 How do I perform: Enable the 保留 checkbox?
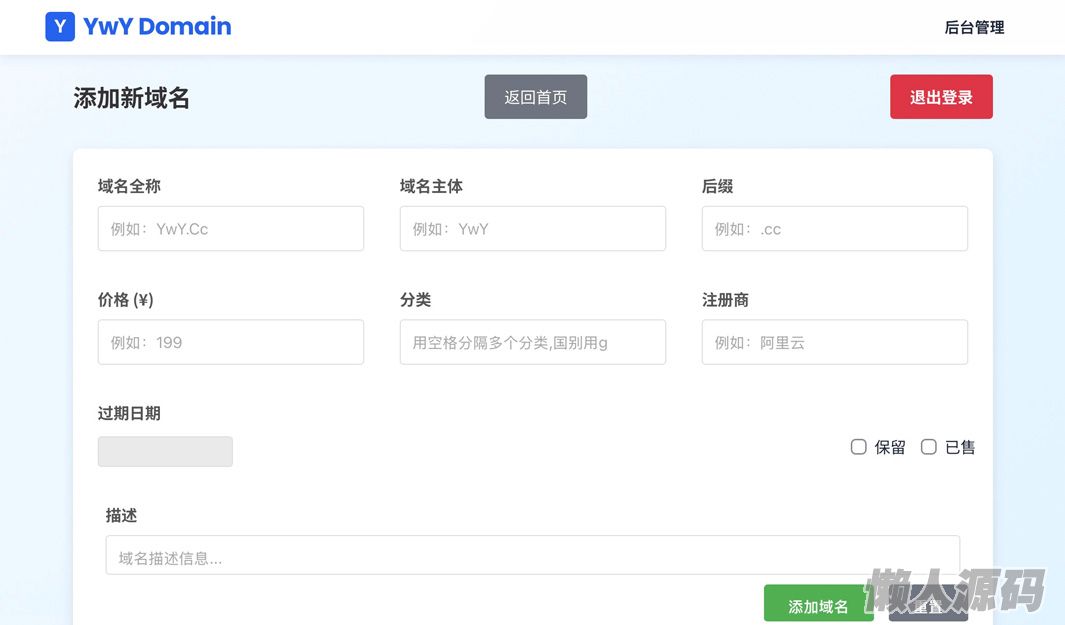pos(859,447)
